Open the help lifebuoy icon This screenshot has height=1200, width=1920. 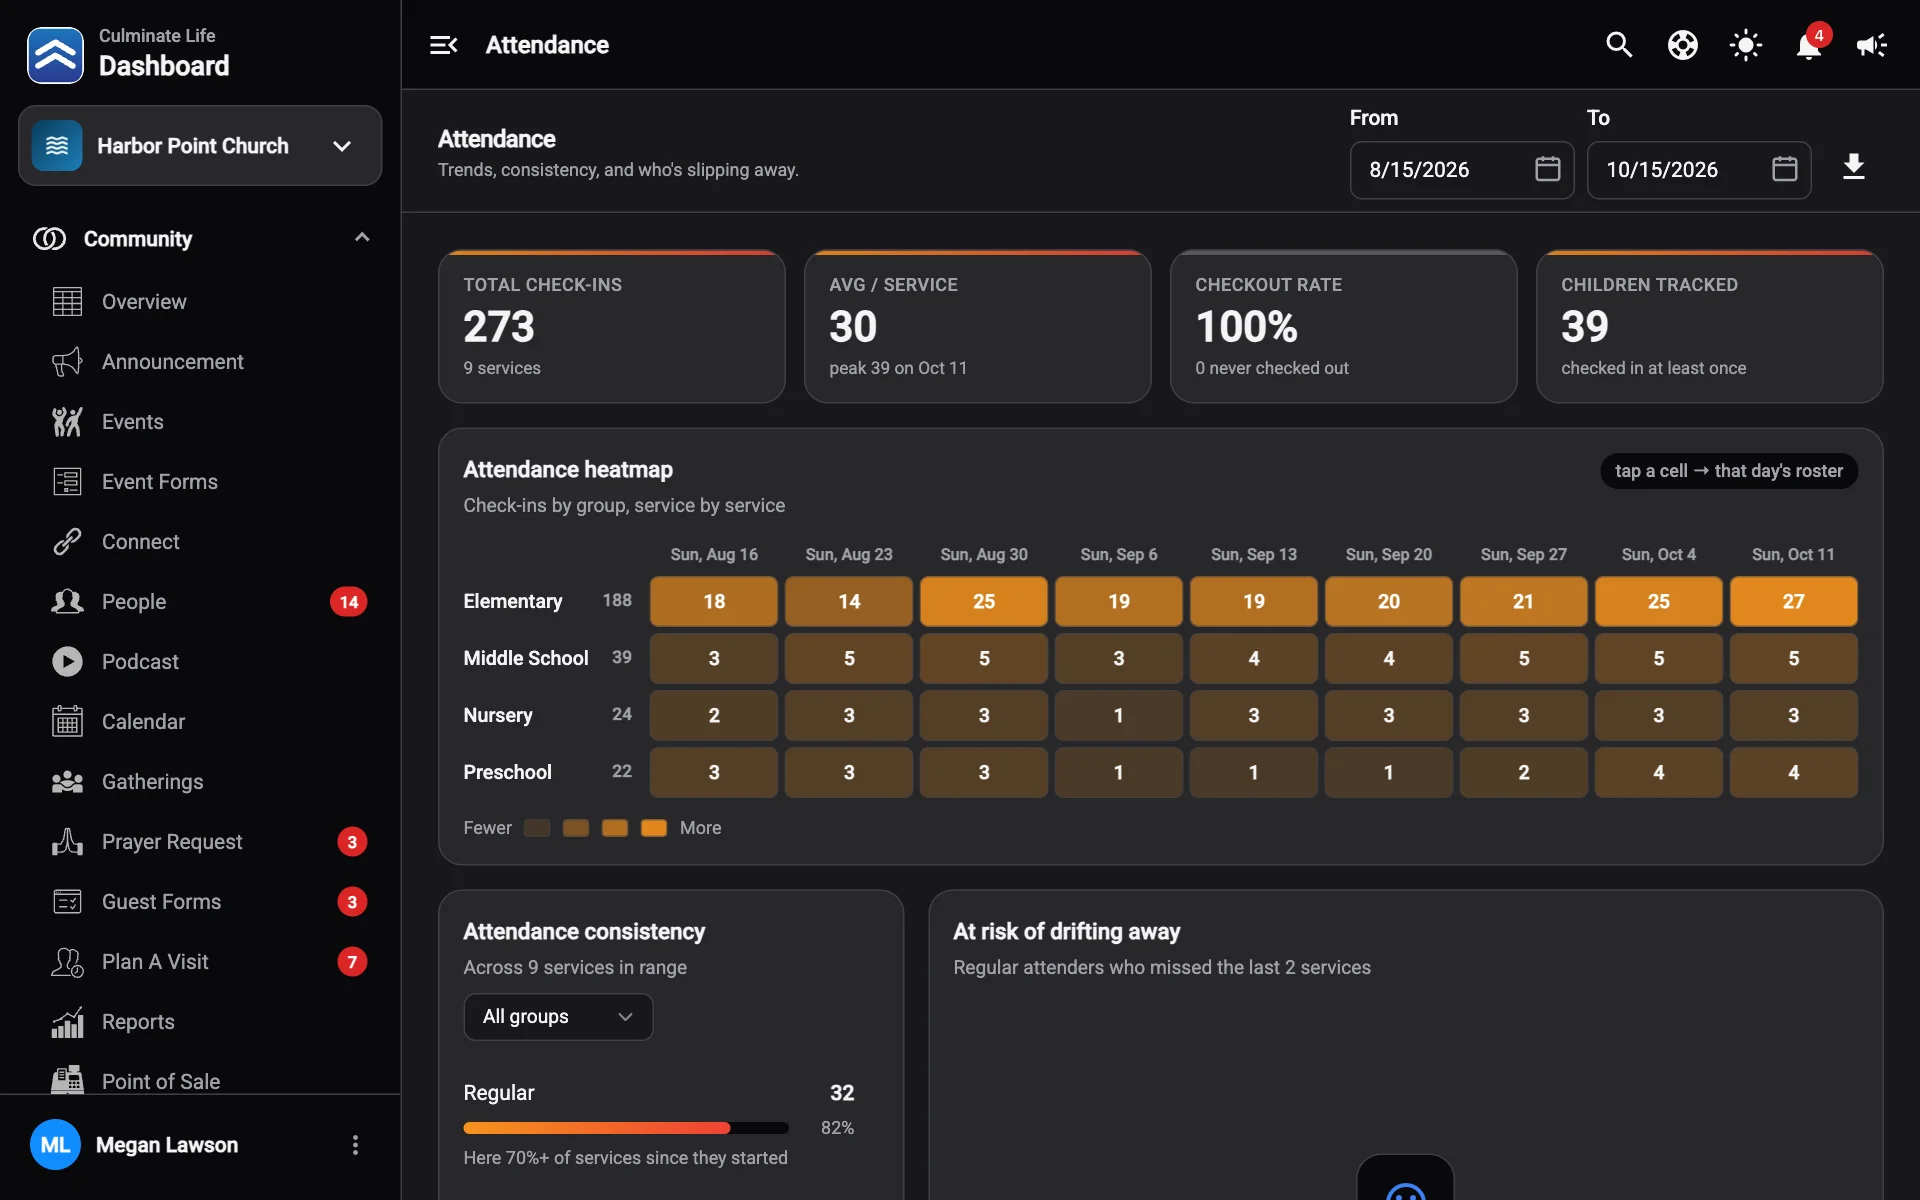[1683, 45]
